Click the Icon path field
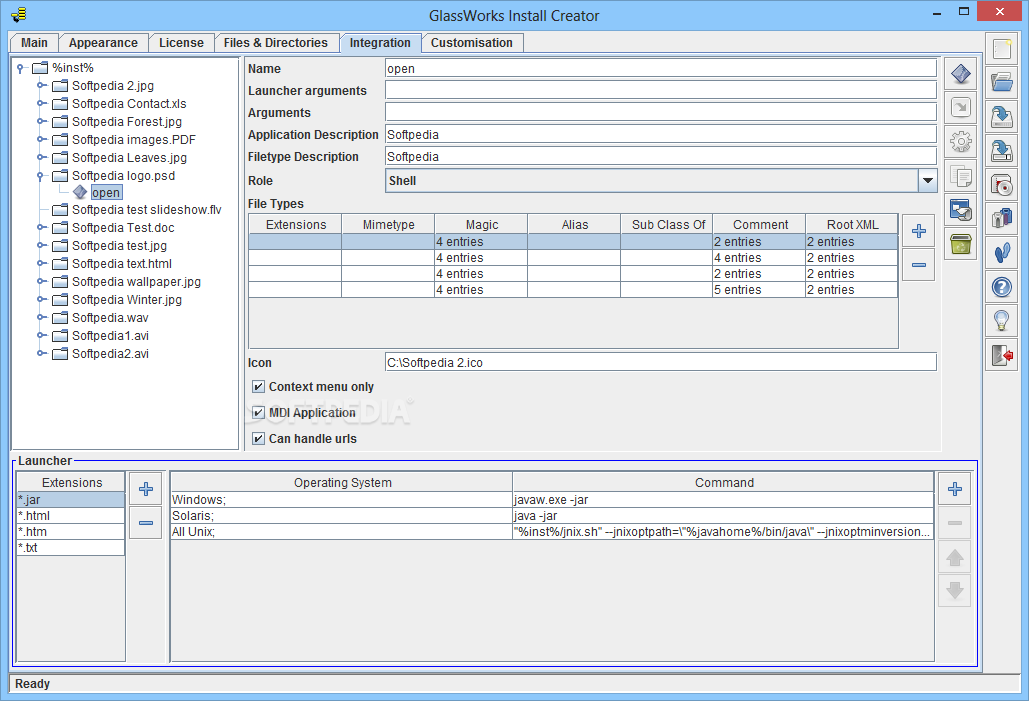The width and height of the screenshot is (1029, 701). click(660, 362)
